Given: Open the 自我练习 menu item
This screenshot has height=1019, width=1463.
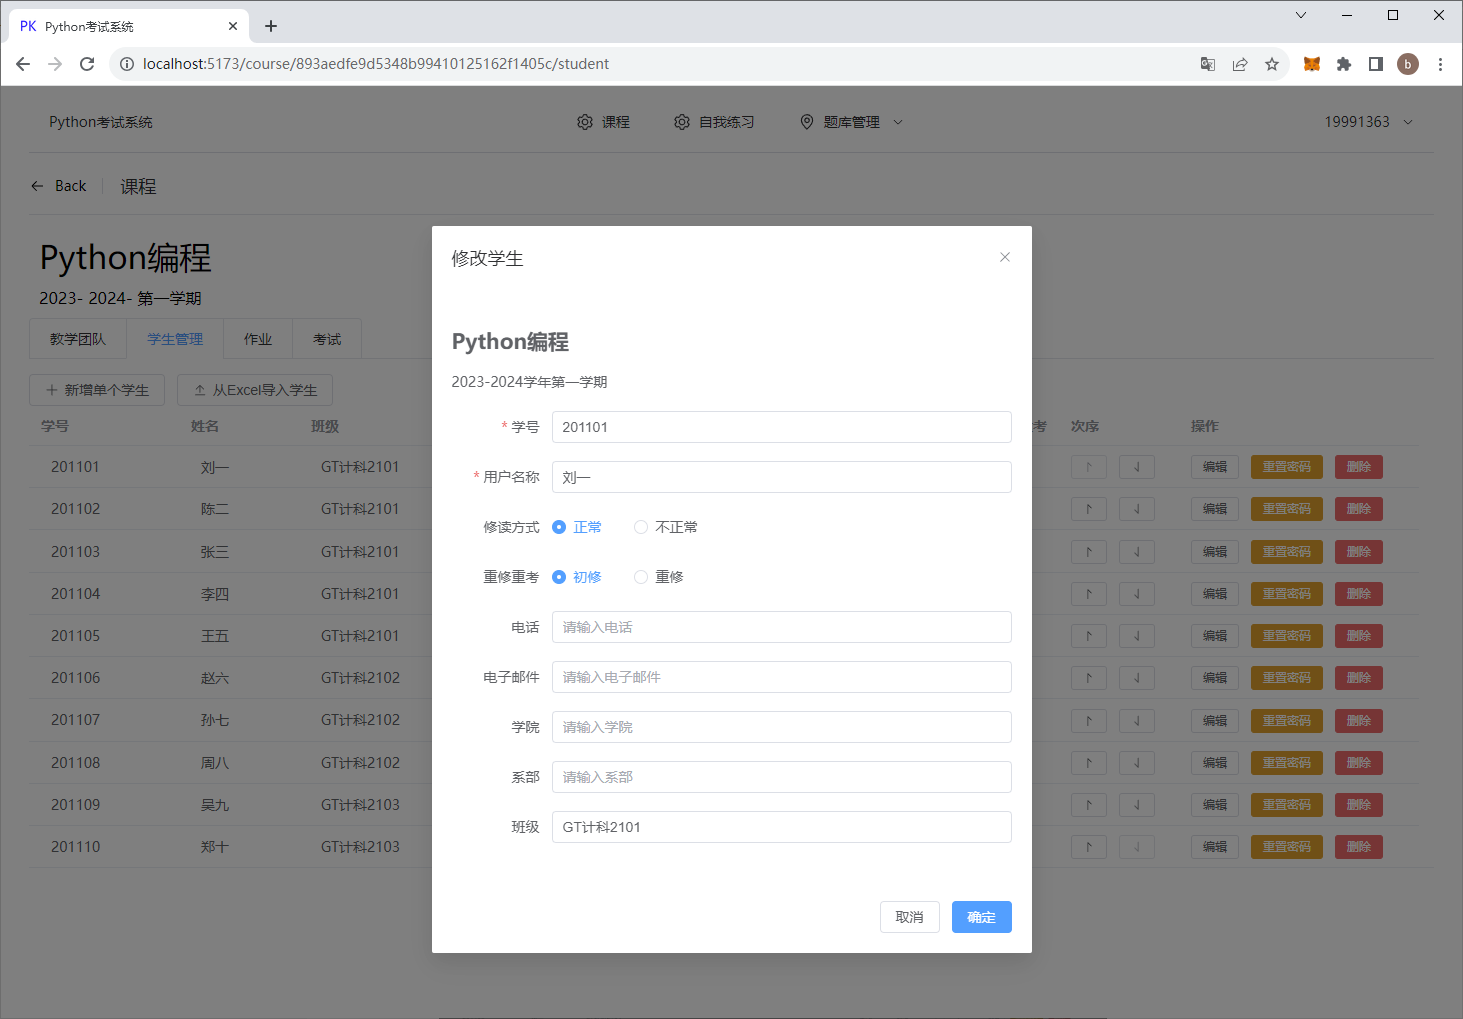Looking at the screenshot, I should tap(714, 122).
